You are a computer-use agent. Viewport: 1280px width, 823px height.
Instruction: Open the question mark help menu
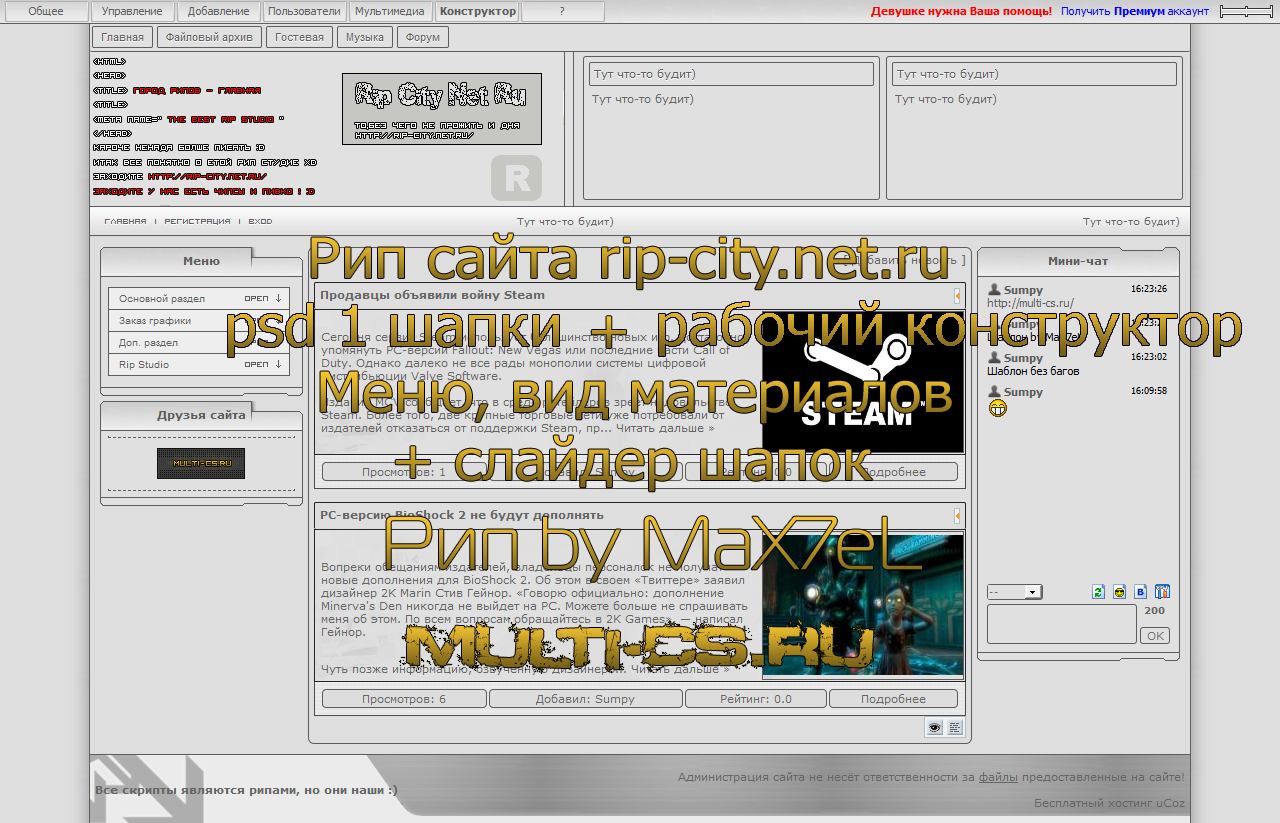[563, 12]
